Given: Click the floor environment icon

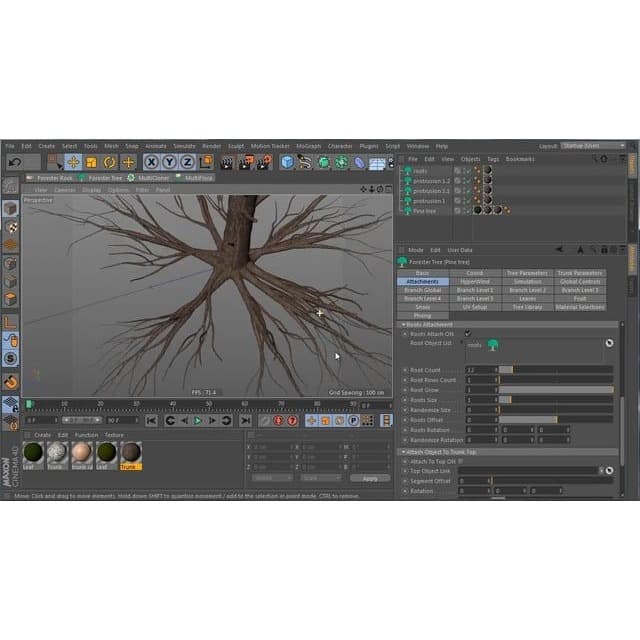Looking at the screenshot, I should pos(377,163).
